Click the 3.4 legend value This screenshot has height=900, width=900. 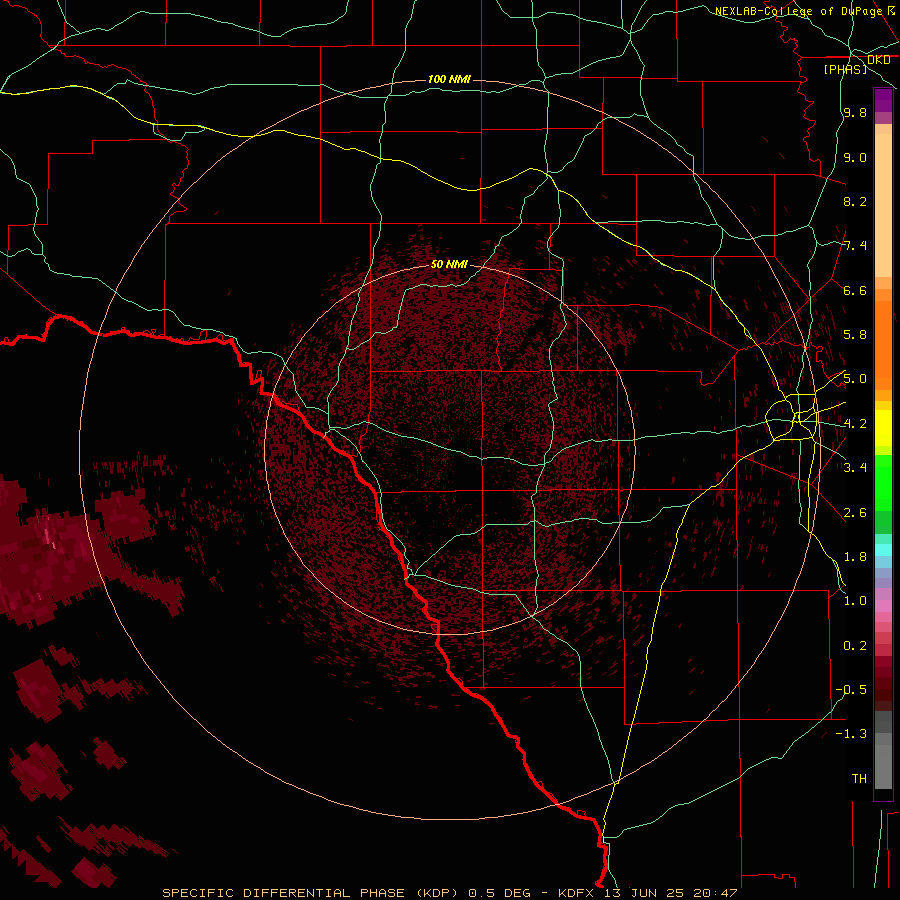point(855,468)
